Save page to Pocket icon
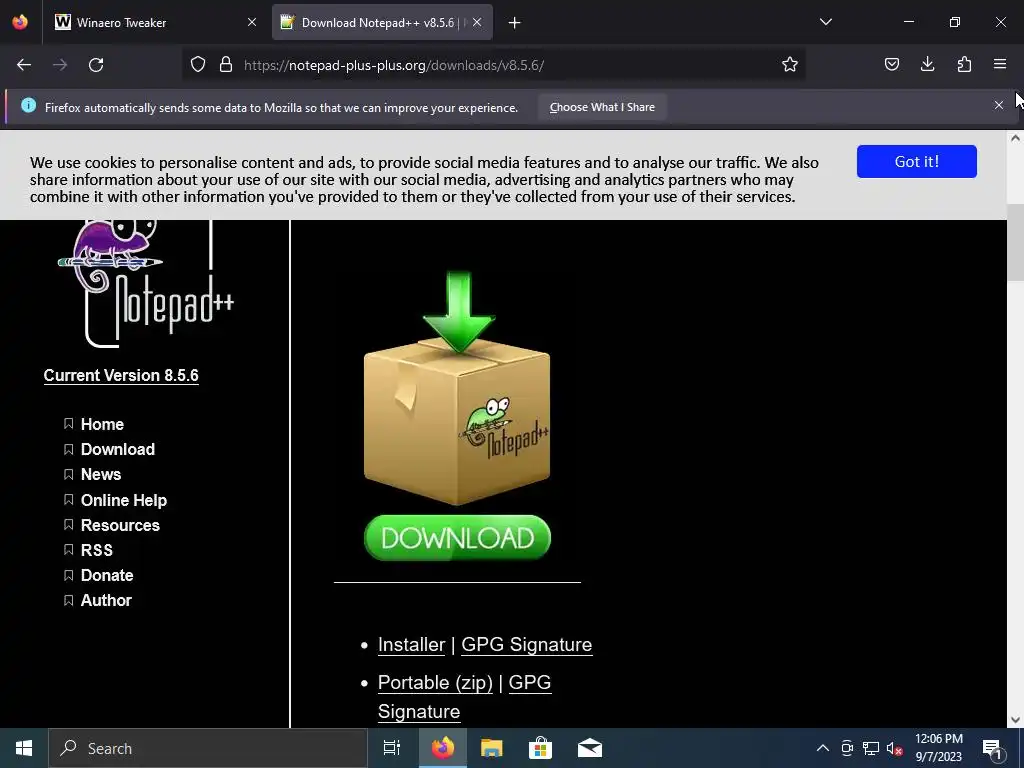The width and height of the screenshot is (1024, 768). point(891,65)
